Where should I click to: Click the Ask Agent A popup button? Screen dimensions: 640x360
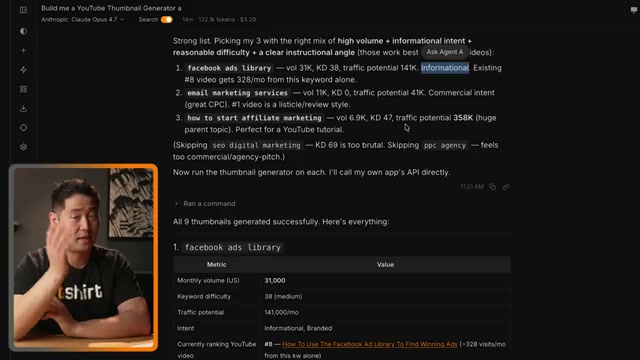point(445,52)
